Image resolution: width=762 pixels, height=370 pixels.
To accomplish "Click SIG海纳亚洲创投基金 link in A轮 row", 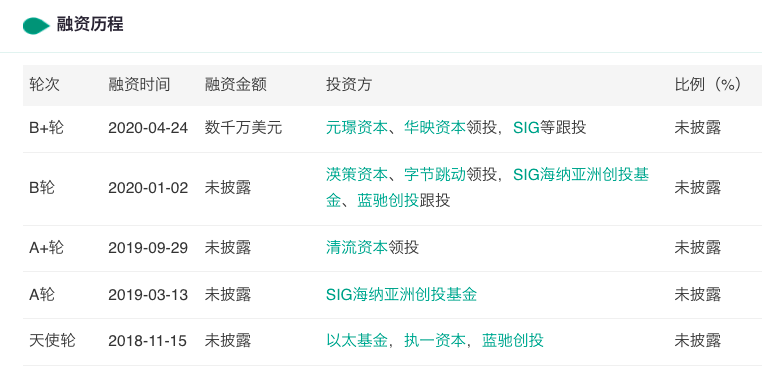I will pyautogui.click(x=401, y=294).
